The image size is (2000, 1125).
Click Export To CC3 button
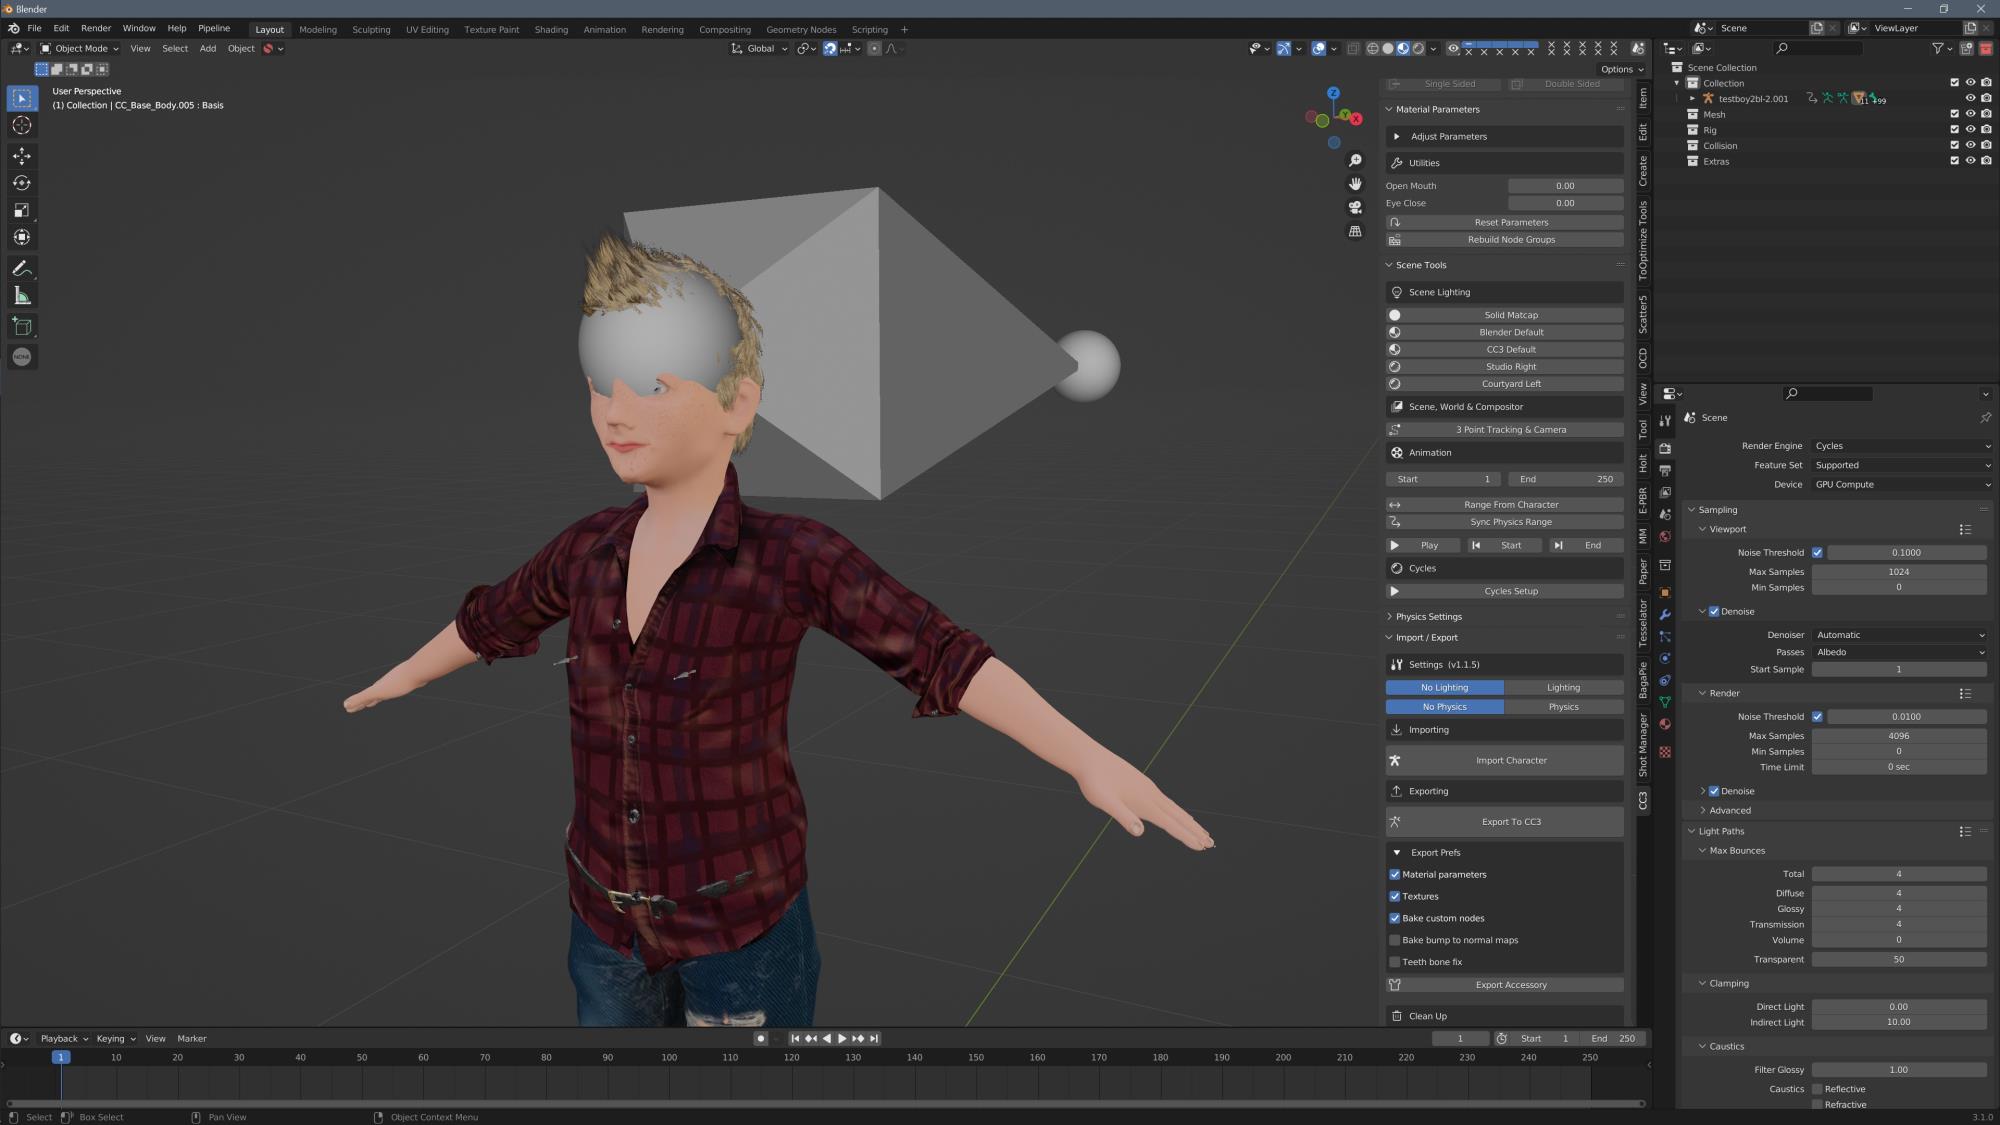point(1504,822)
